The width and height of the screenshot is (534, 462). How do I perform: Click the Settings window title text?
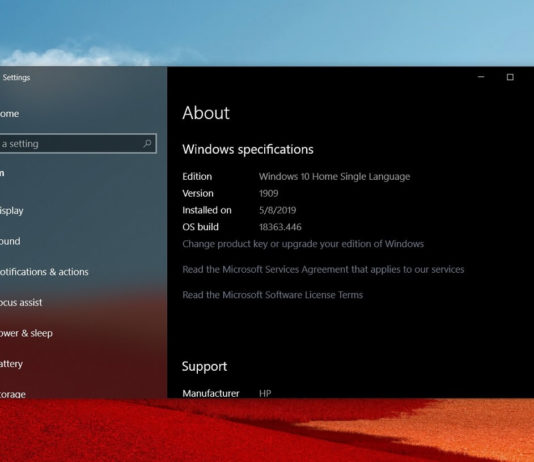click(16, 78)
